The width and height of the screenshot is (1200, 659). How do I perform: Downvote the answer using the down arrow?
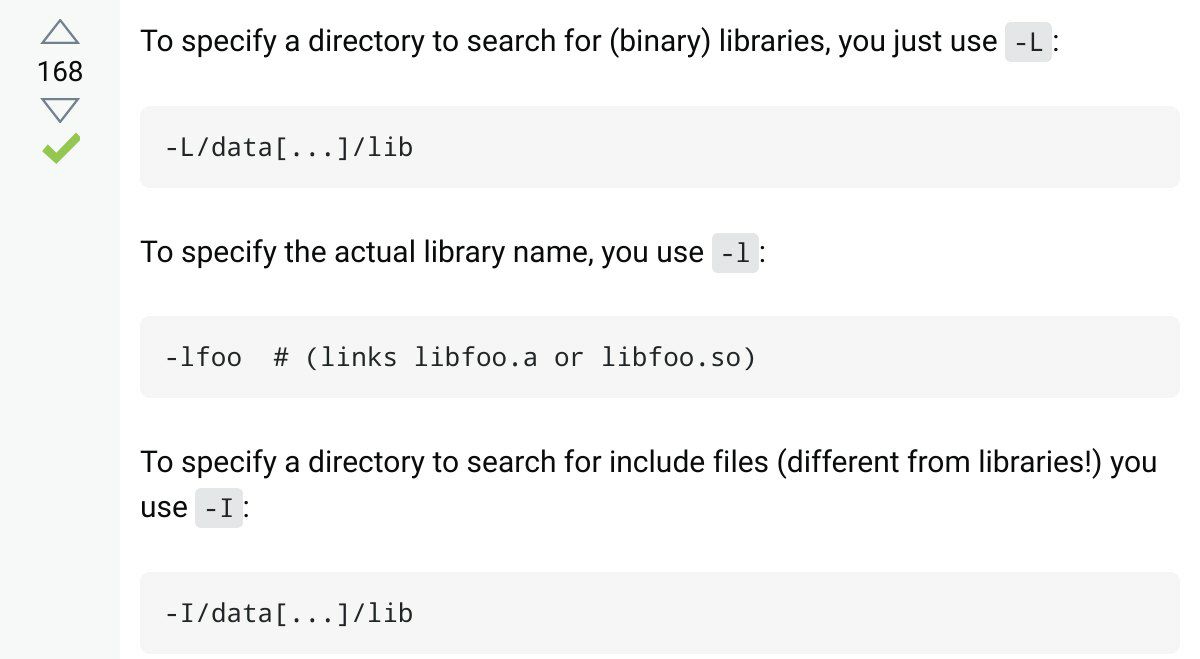coord(60,110)
